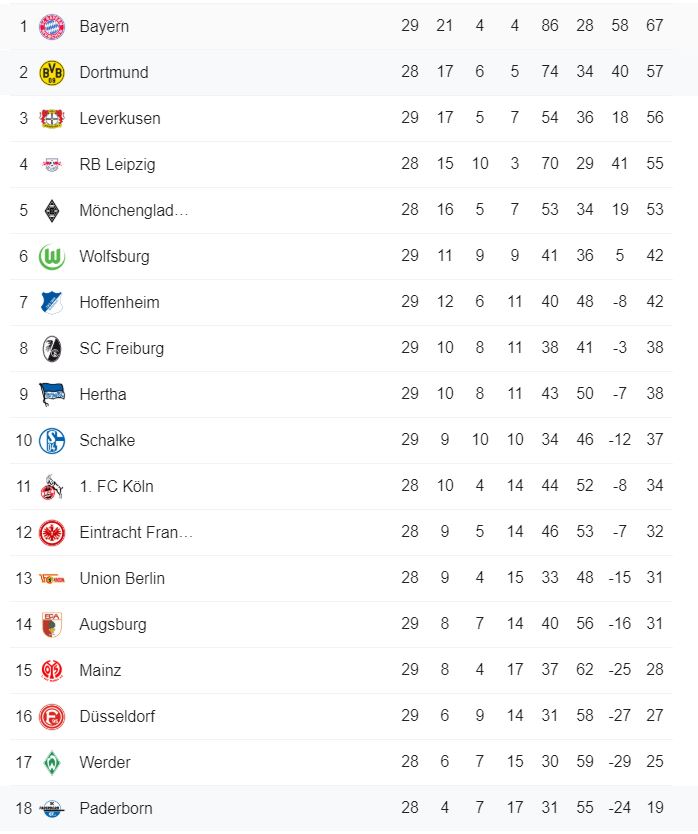The height and width of the screenshot is (834, 698).
Task: Click the Werder Bremen green diamond
Action: click(51, 762)
